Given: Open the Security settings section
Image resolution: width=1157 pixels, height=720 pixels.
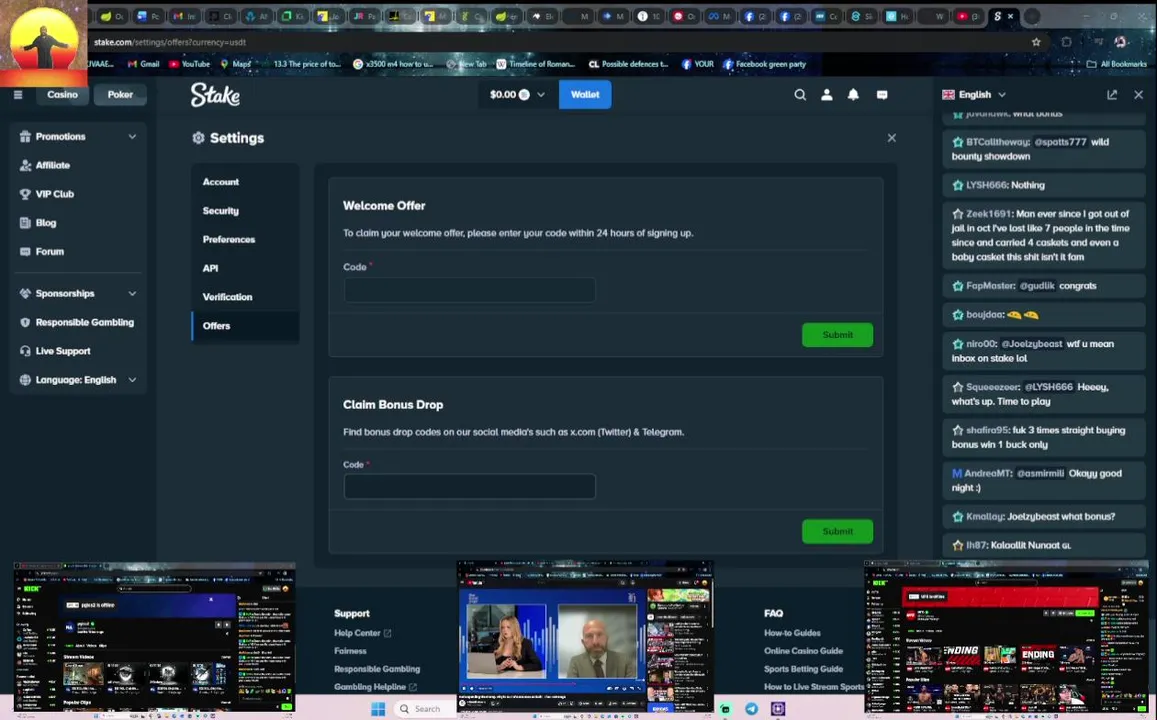Looking at the screenshot, I should pyautogui.click(x=245, y=210).
